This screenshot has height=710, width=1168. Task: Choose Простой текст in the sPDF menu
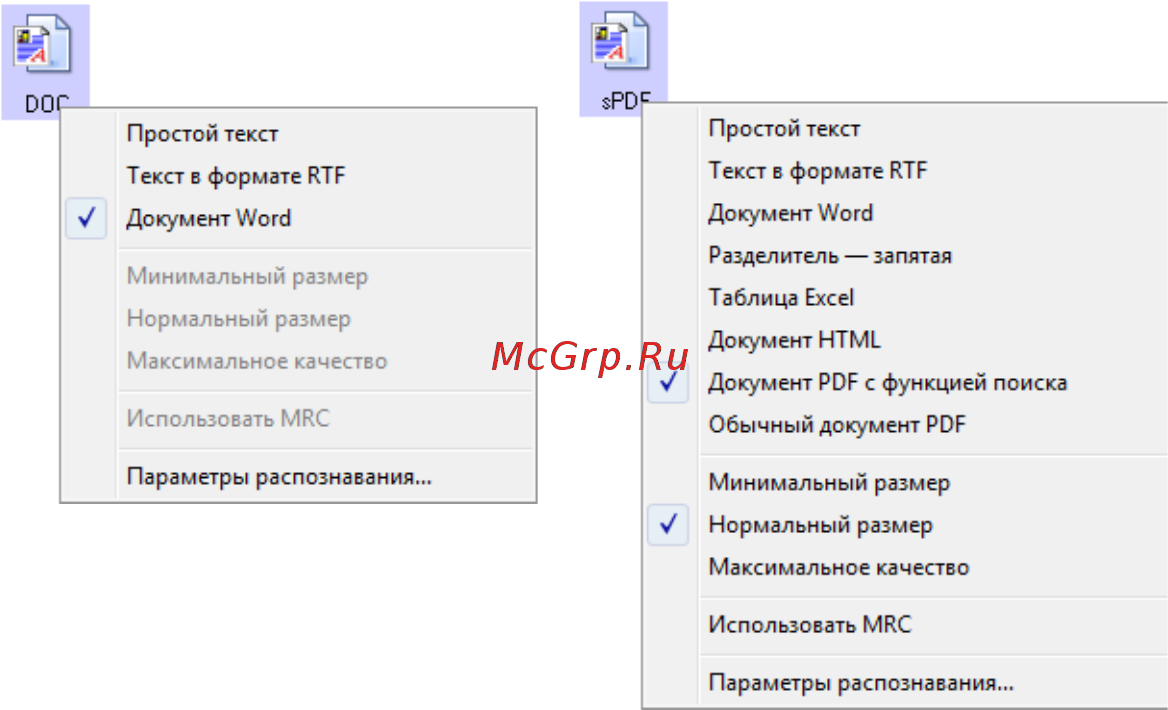[x=905, y=129]
